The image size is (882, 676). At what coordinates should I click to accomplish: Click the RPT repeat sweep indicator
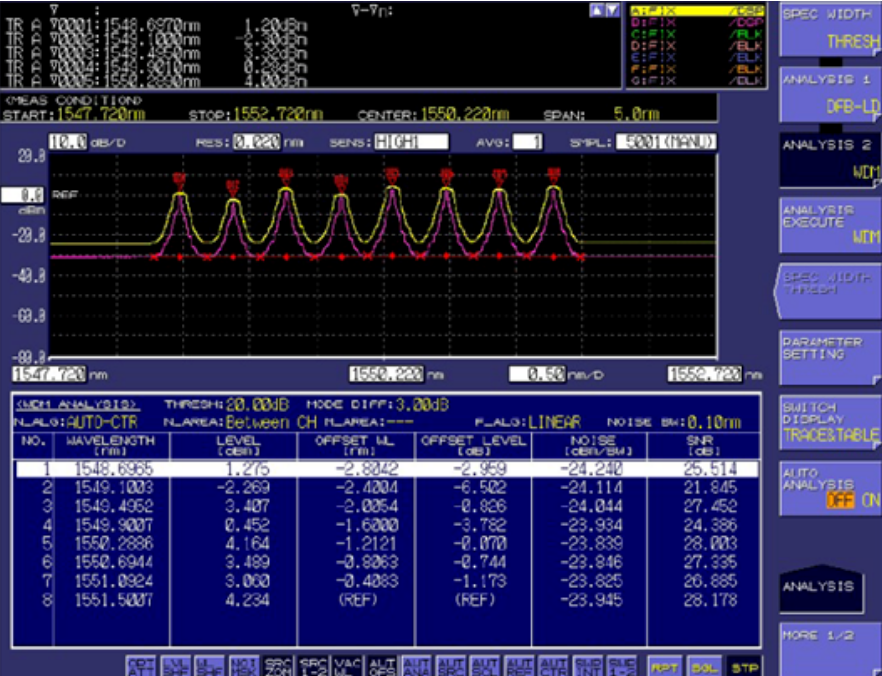tap(663, 665)
